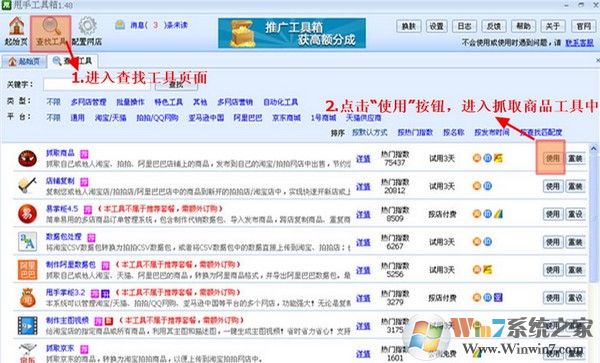
Task: Filter type by 特色工具
Action: (x=168, y=102)
